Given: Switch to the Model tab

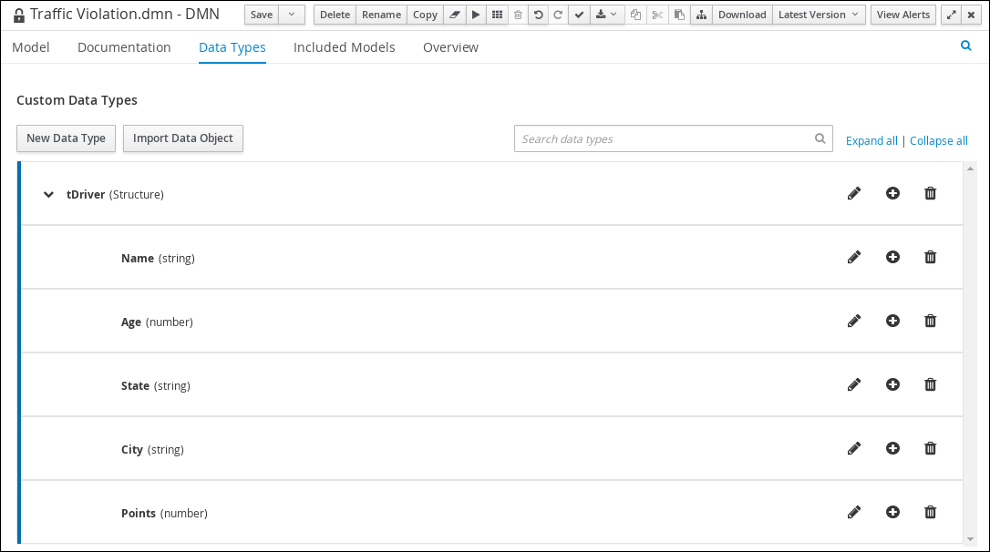Looking at the screenshot, I should pyautogui.click(x=31, y=48).
